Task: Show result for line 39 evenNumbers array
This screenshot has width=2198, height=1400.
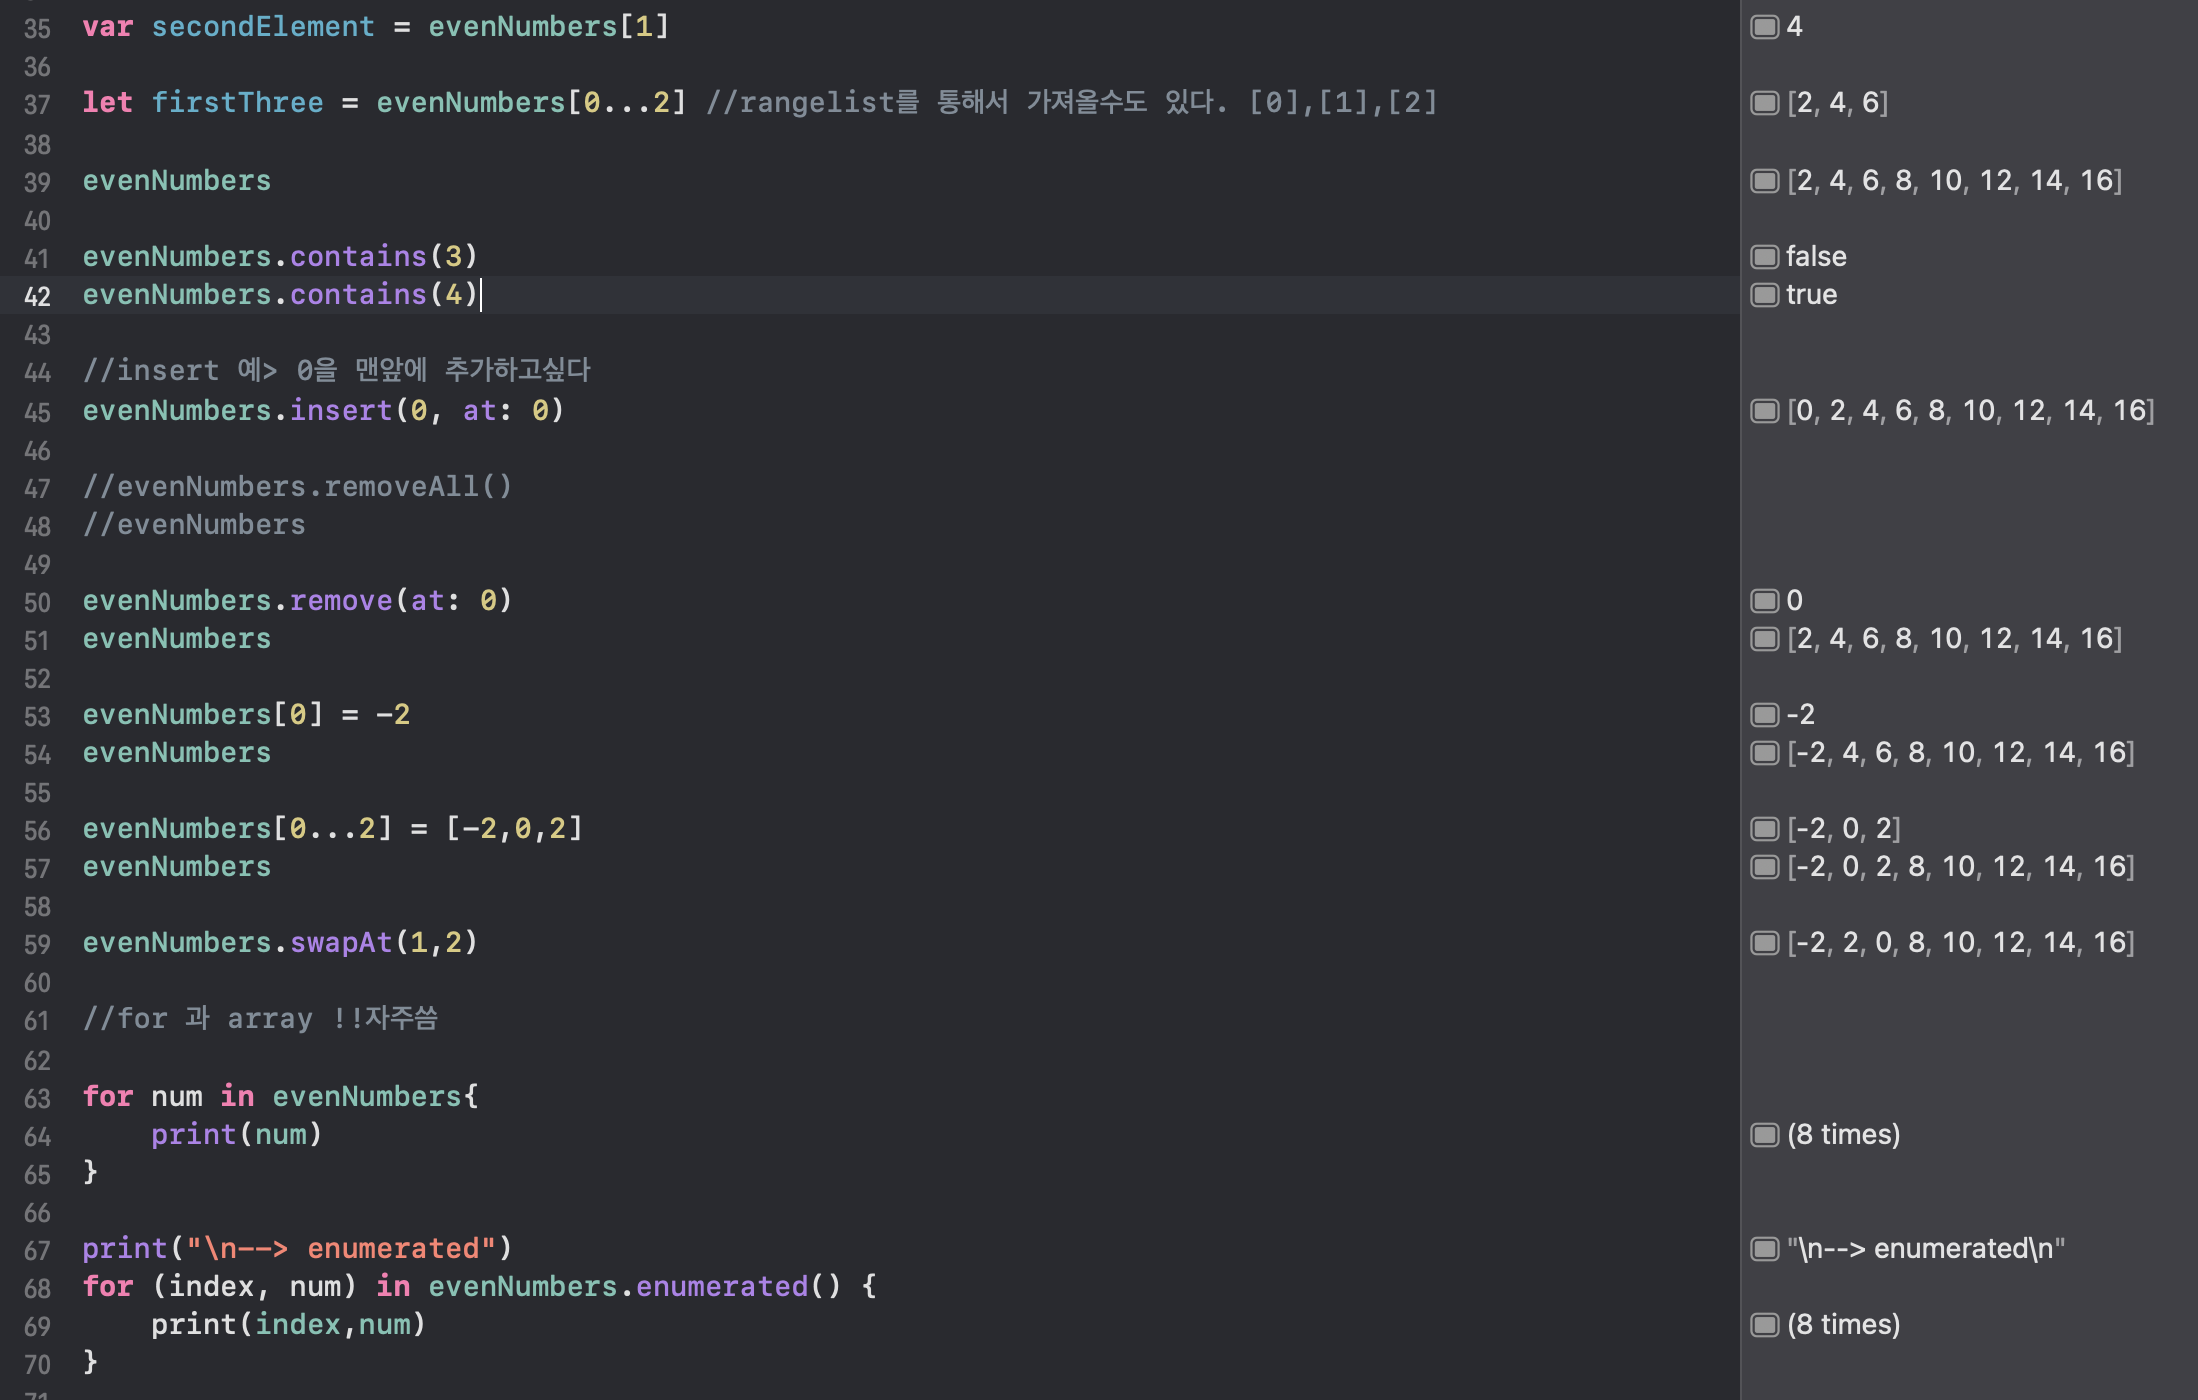Action: (1765, 181)
